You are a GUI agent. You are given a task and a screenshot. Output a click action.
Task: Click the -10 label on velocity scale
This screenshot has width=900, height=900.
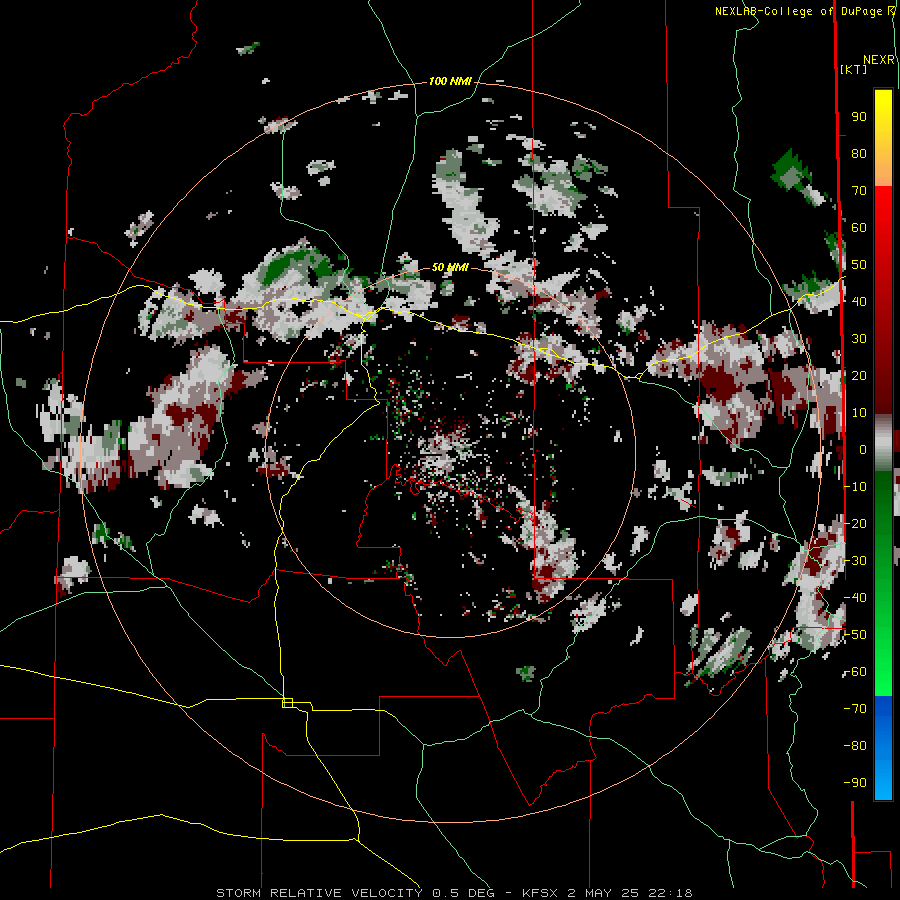tap(855, 487)
